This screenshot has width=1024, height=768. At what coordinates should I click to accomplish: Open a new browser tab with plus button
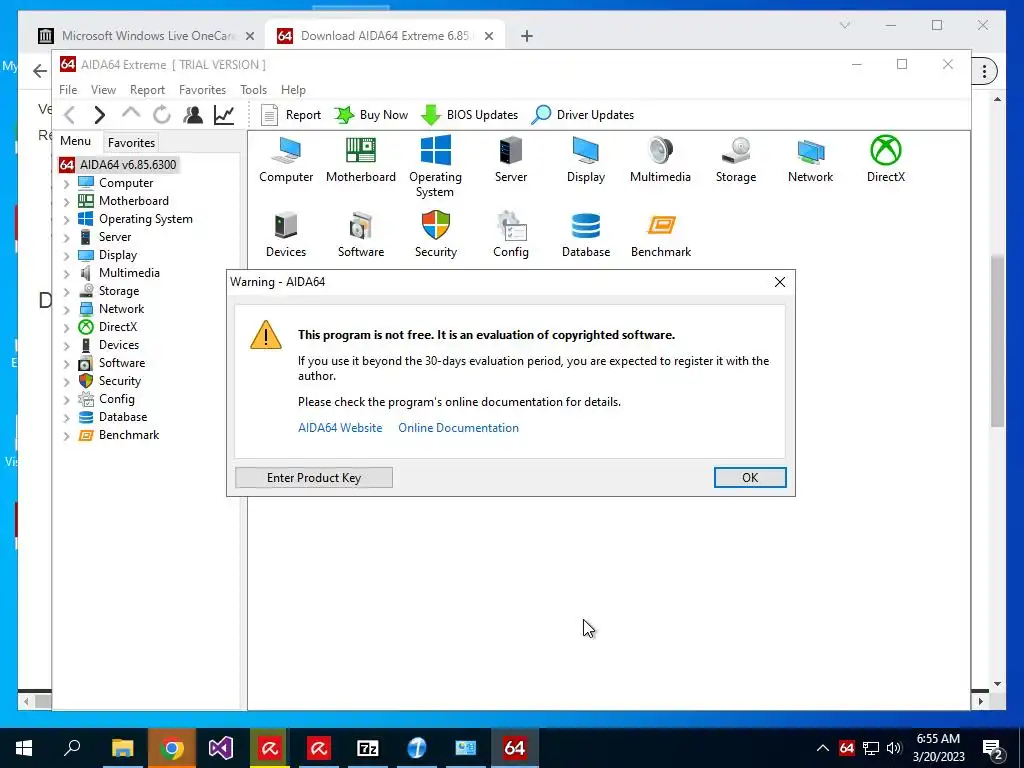tap(527, 36)
